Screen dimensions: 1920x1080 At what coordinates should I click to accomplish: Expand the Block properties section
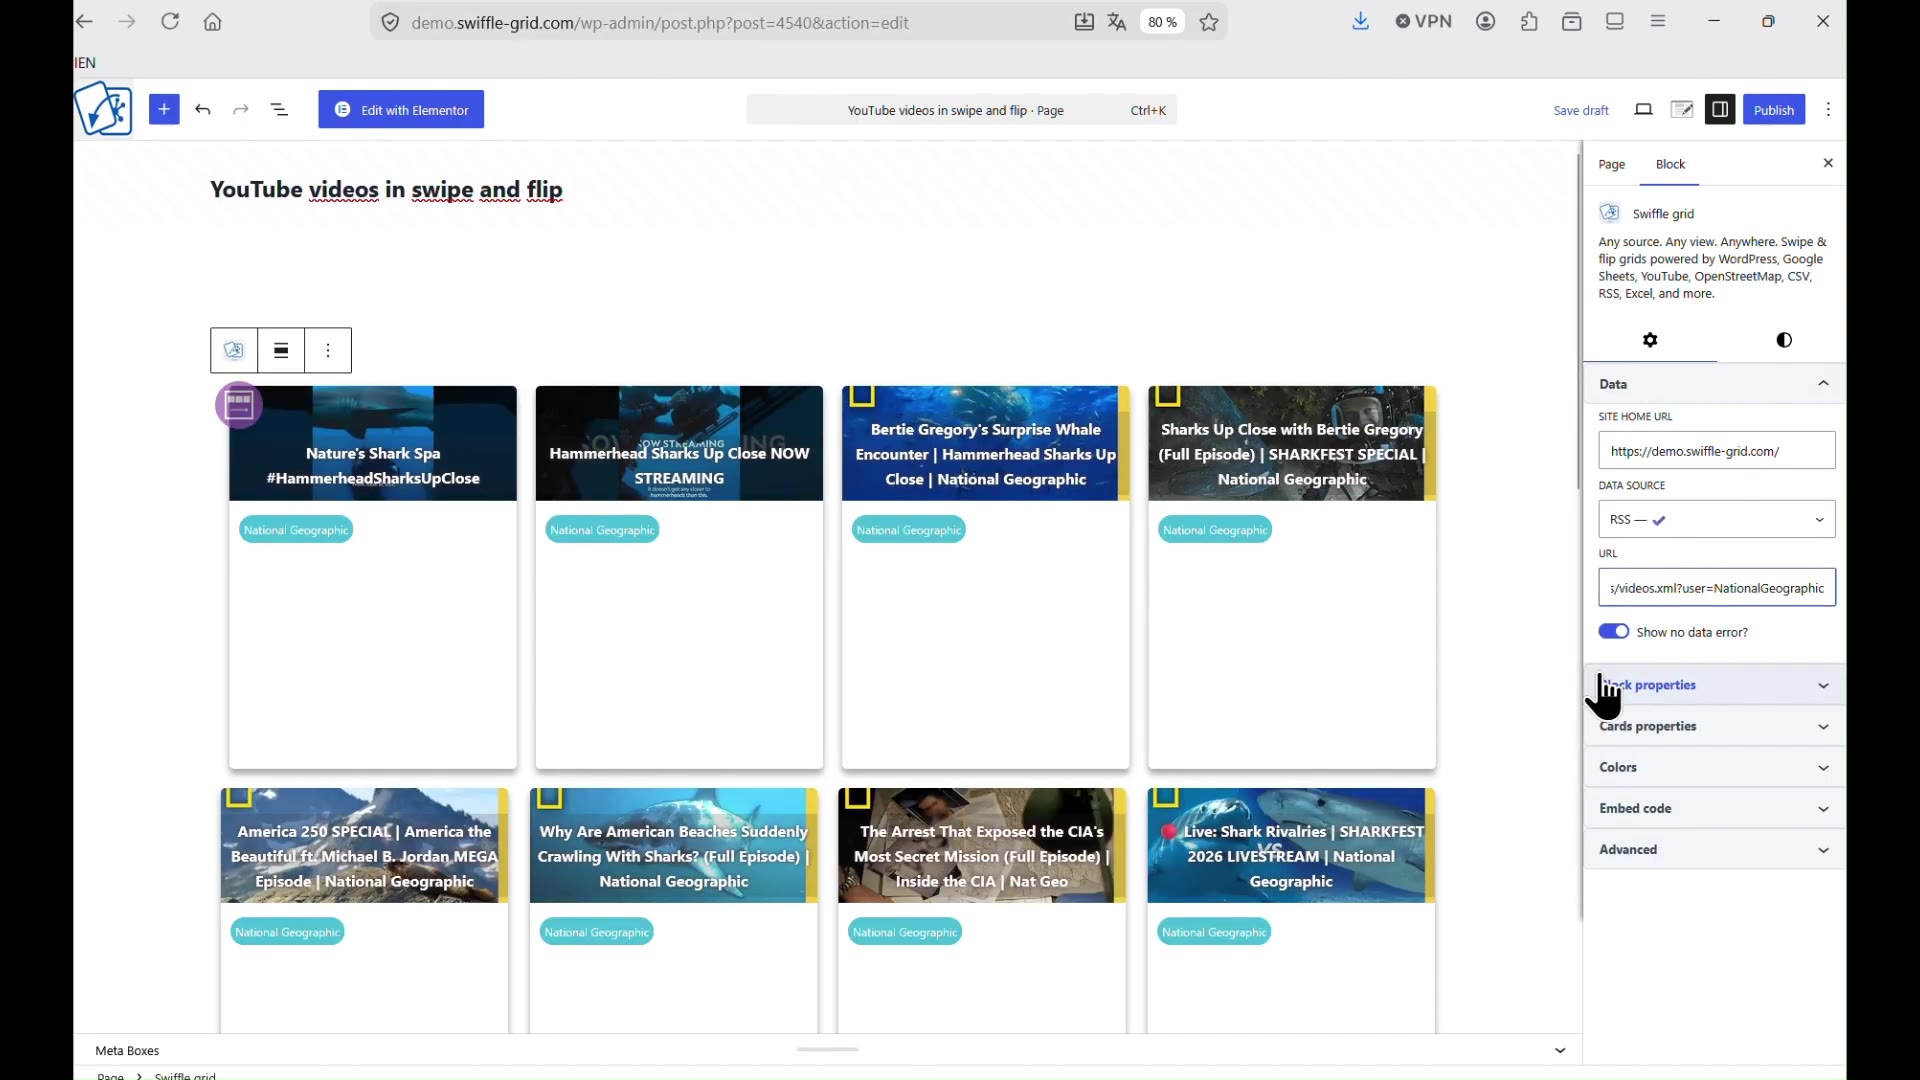pos(1716,686)
